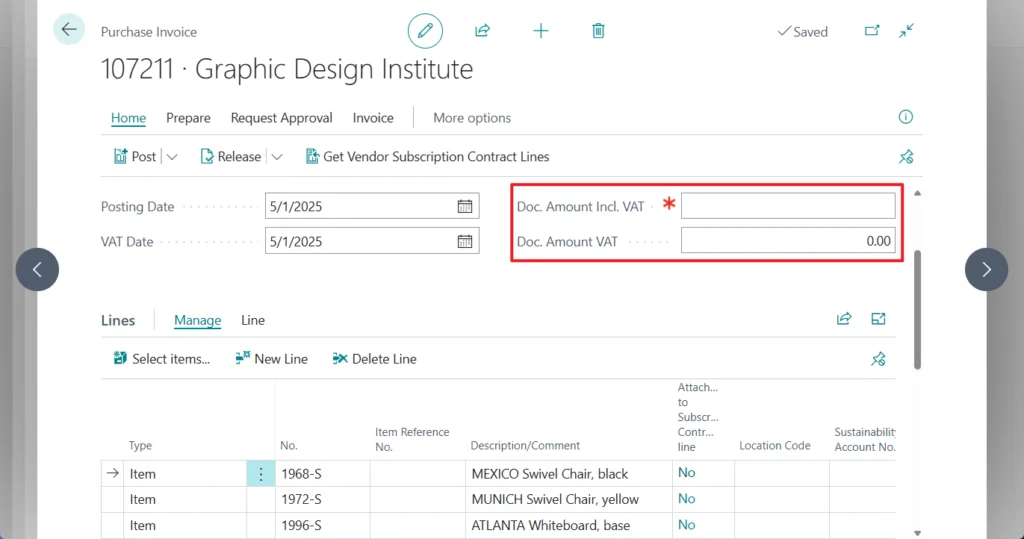The image size is (1024, 539).
Task: Click the share icon in header
Action: click(482, 31)
